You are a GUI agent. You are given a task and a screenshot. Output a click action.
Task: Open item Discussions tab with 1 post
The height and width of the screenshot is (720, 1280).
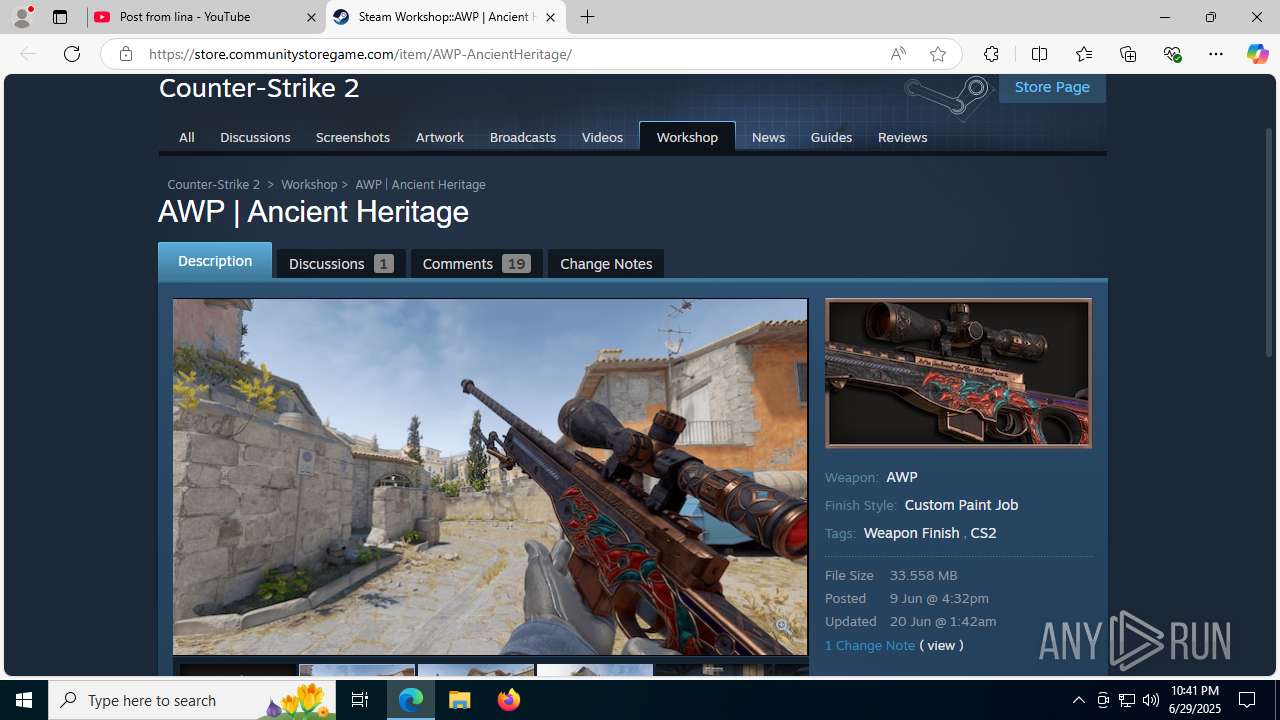point(341,264)
